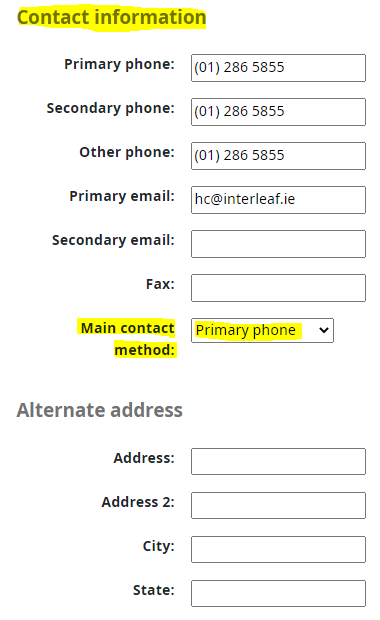Click the City label text
380x620 pixels.
point(159,546)
